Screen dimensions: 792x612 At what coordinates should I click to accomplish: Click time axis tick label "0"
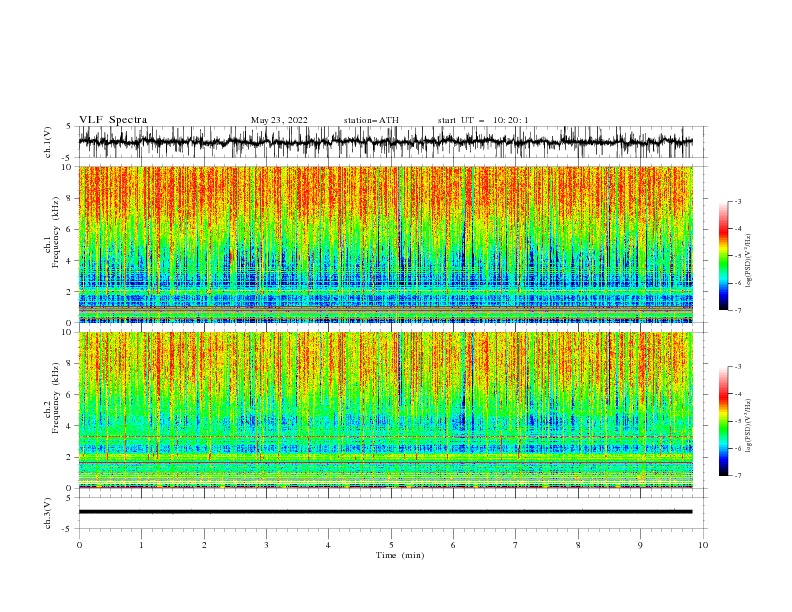pos(79,545)
